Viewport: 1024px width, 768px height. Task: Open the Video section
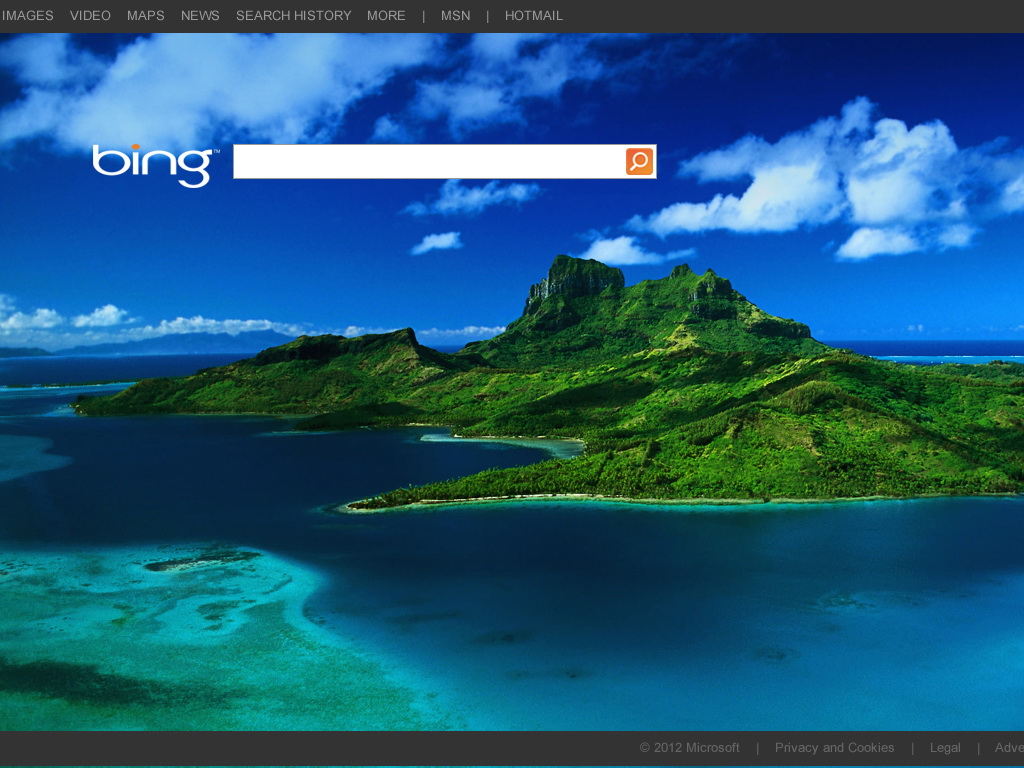click(x=90, y=16)
